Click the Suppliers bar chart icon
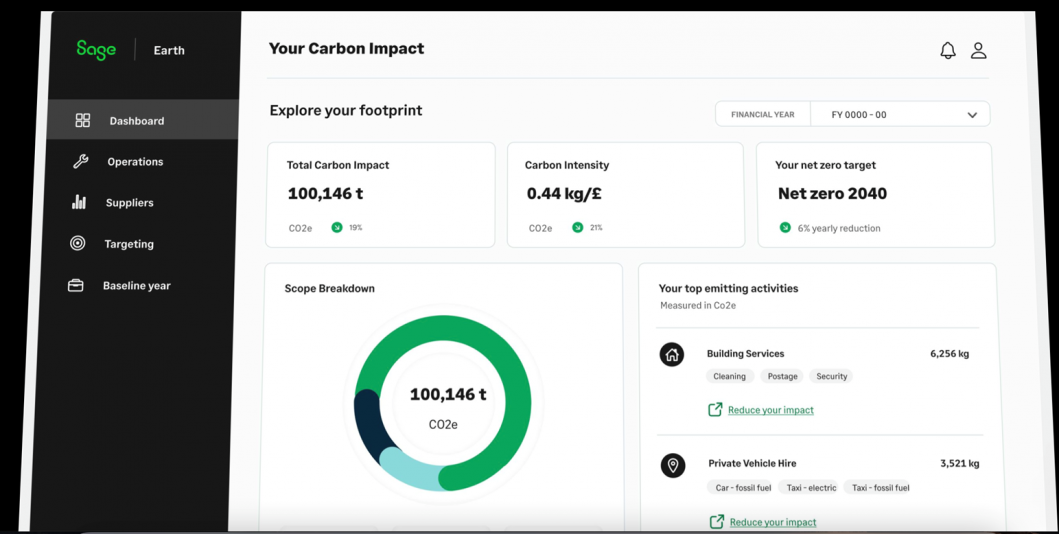Image resolution: width=1059 pixels, height=534 pixels. 79,202
